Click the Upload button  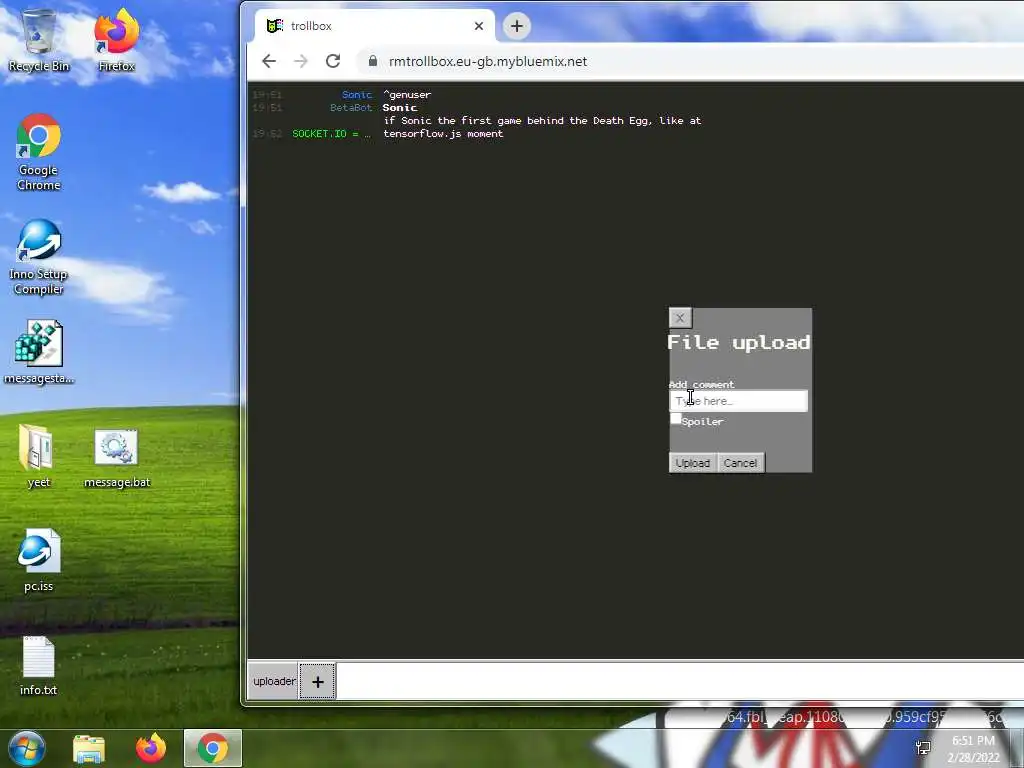pyautogui.click(x=693, y=463)
